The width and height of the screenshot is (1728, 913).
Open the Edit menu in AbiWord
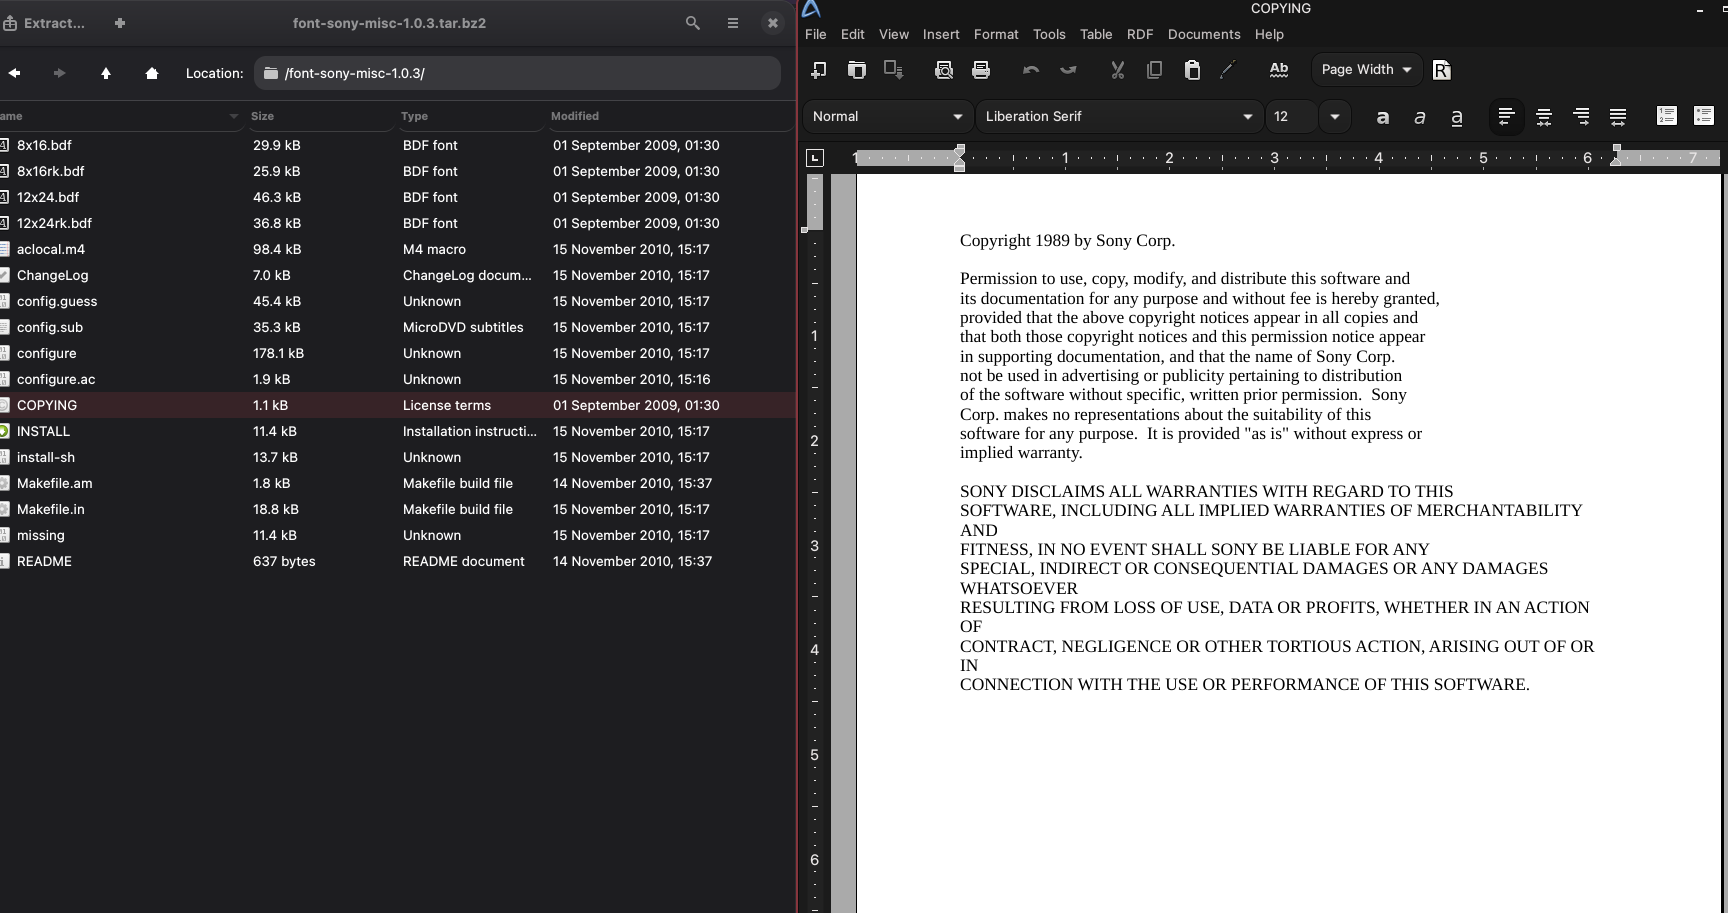pos(853,34)
